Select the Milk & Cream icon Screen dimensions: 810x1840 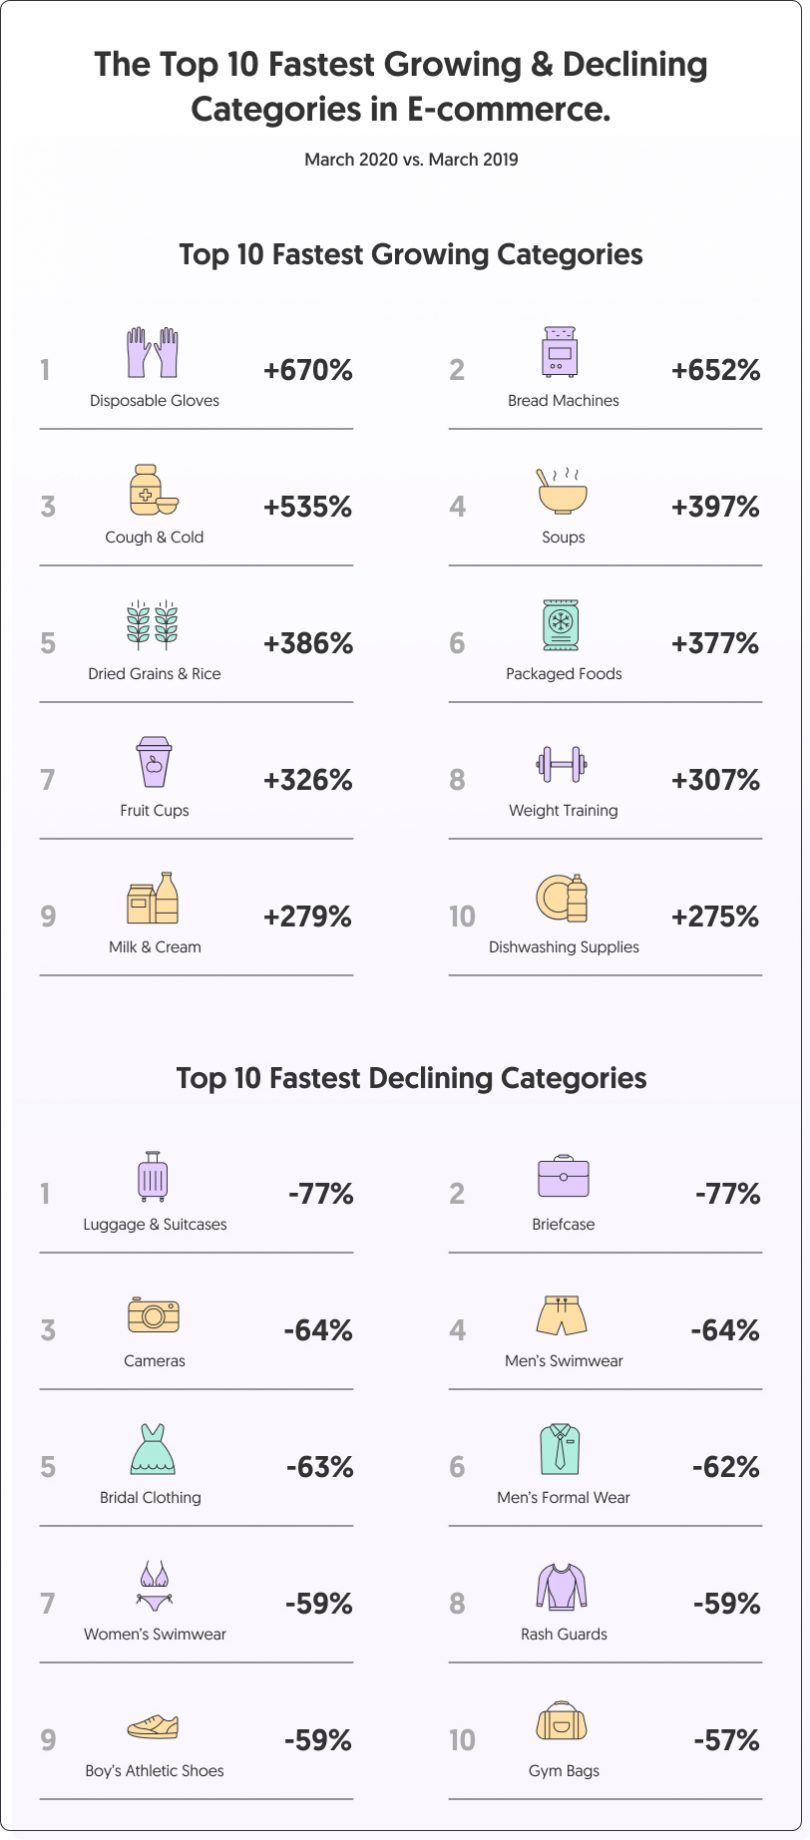tap(153, 898)
